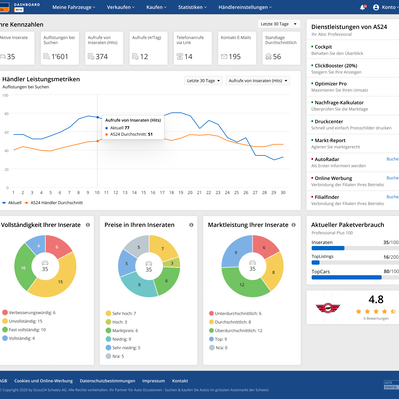Toggle the Aktuell series in chart legend

click(12, 203)
